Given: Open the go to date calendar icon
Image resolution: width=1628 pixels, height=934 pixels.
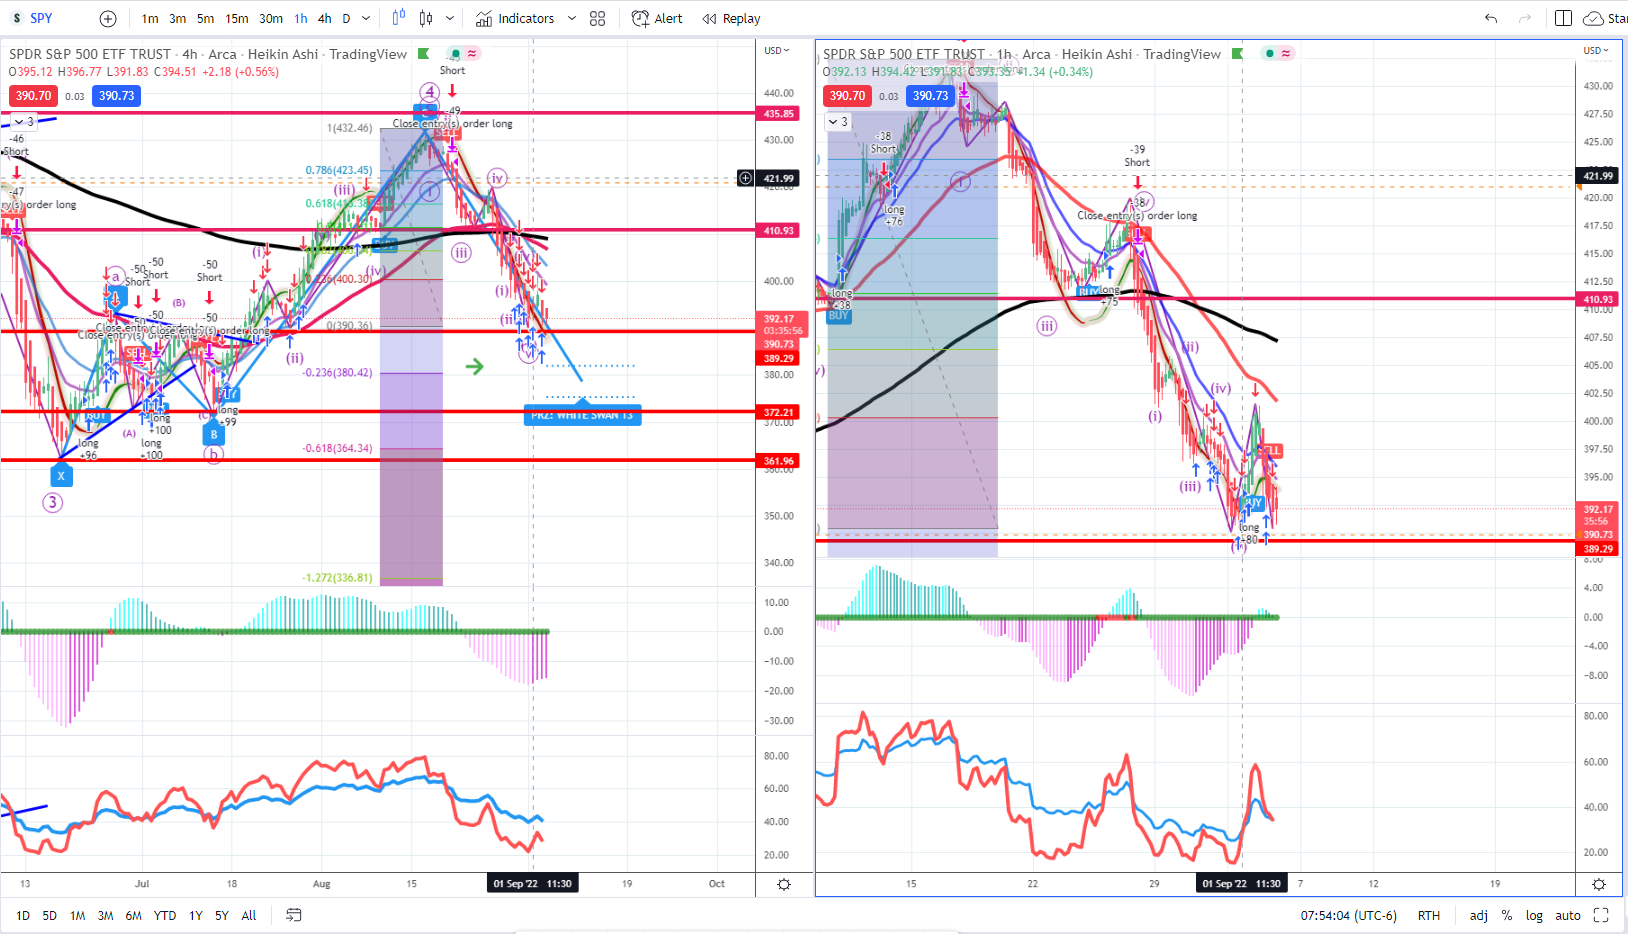Looking at the screenshot, I should pyautogui.click(x=294, y=915).
